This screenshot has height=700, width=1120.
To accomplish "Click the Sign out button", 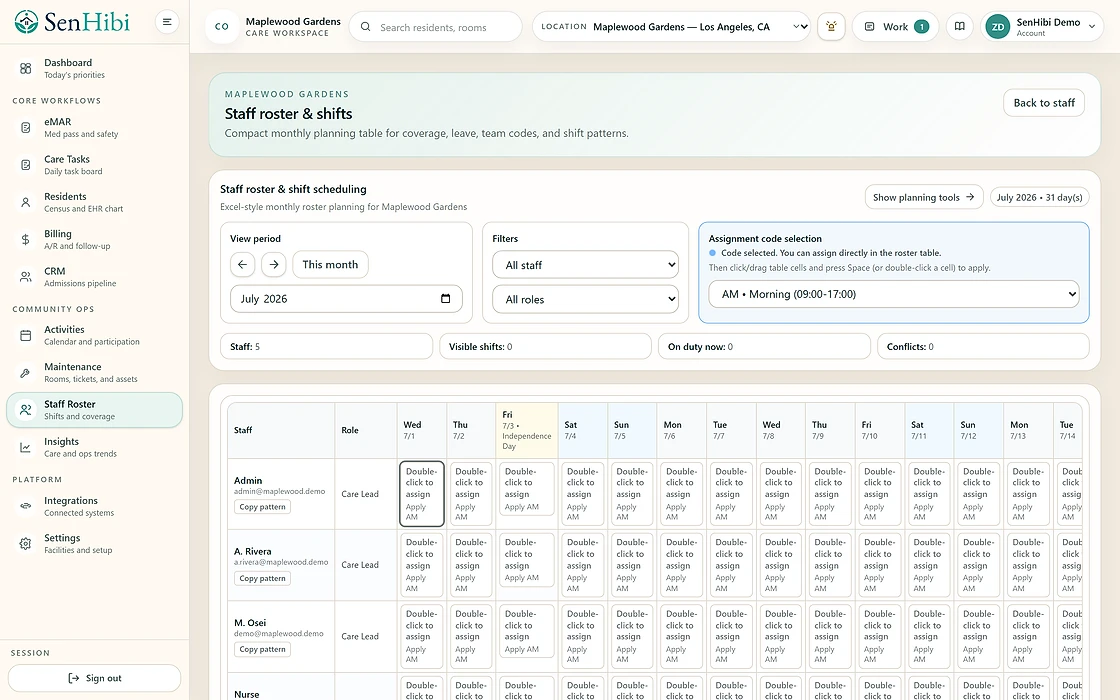I will click(94, 678).
